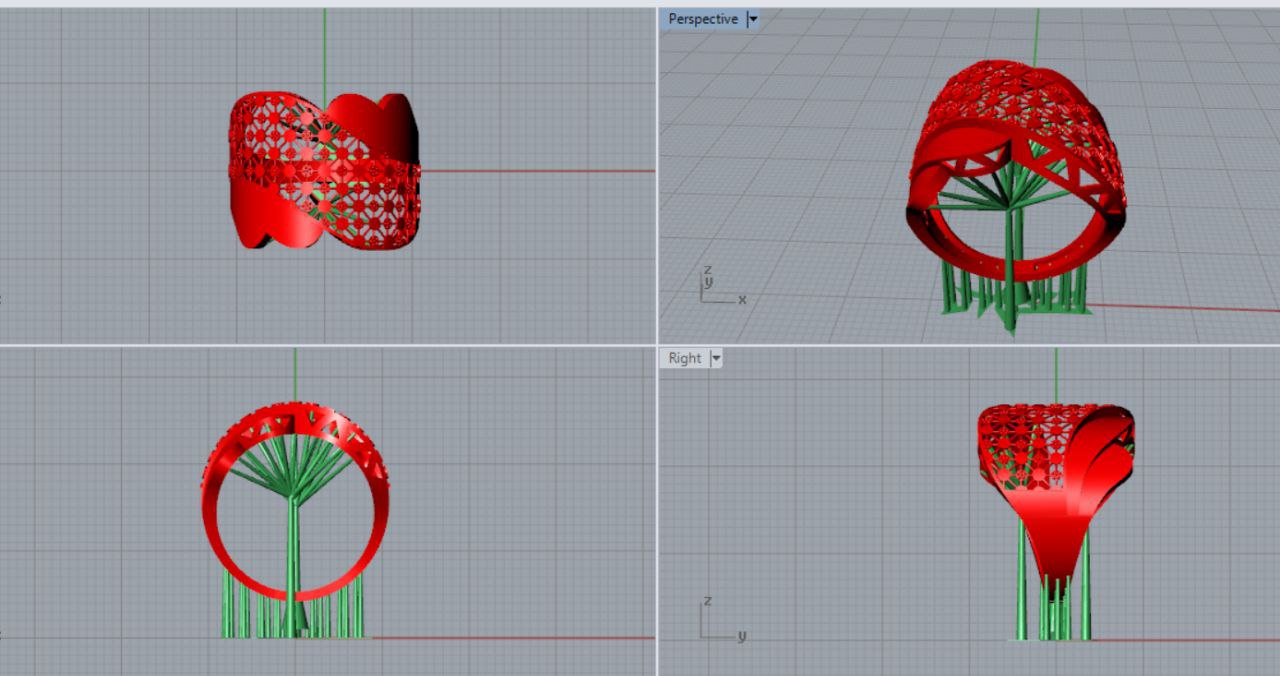Viewport: 1280px width, 676px height.
Task: Open the Perspective viewport dropdown arrow
Action: (x=752, y=19)
